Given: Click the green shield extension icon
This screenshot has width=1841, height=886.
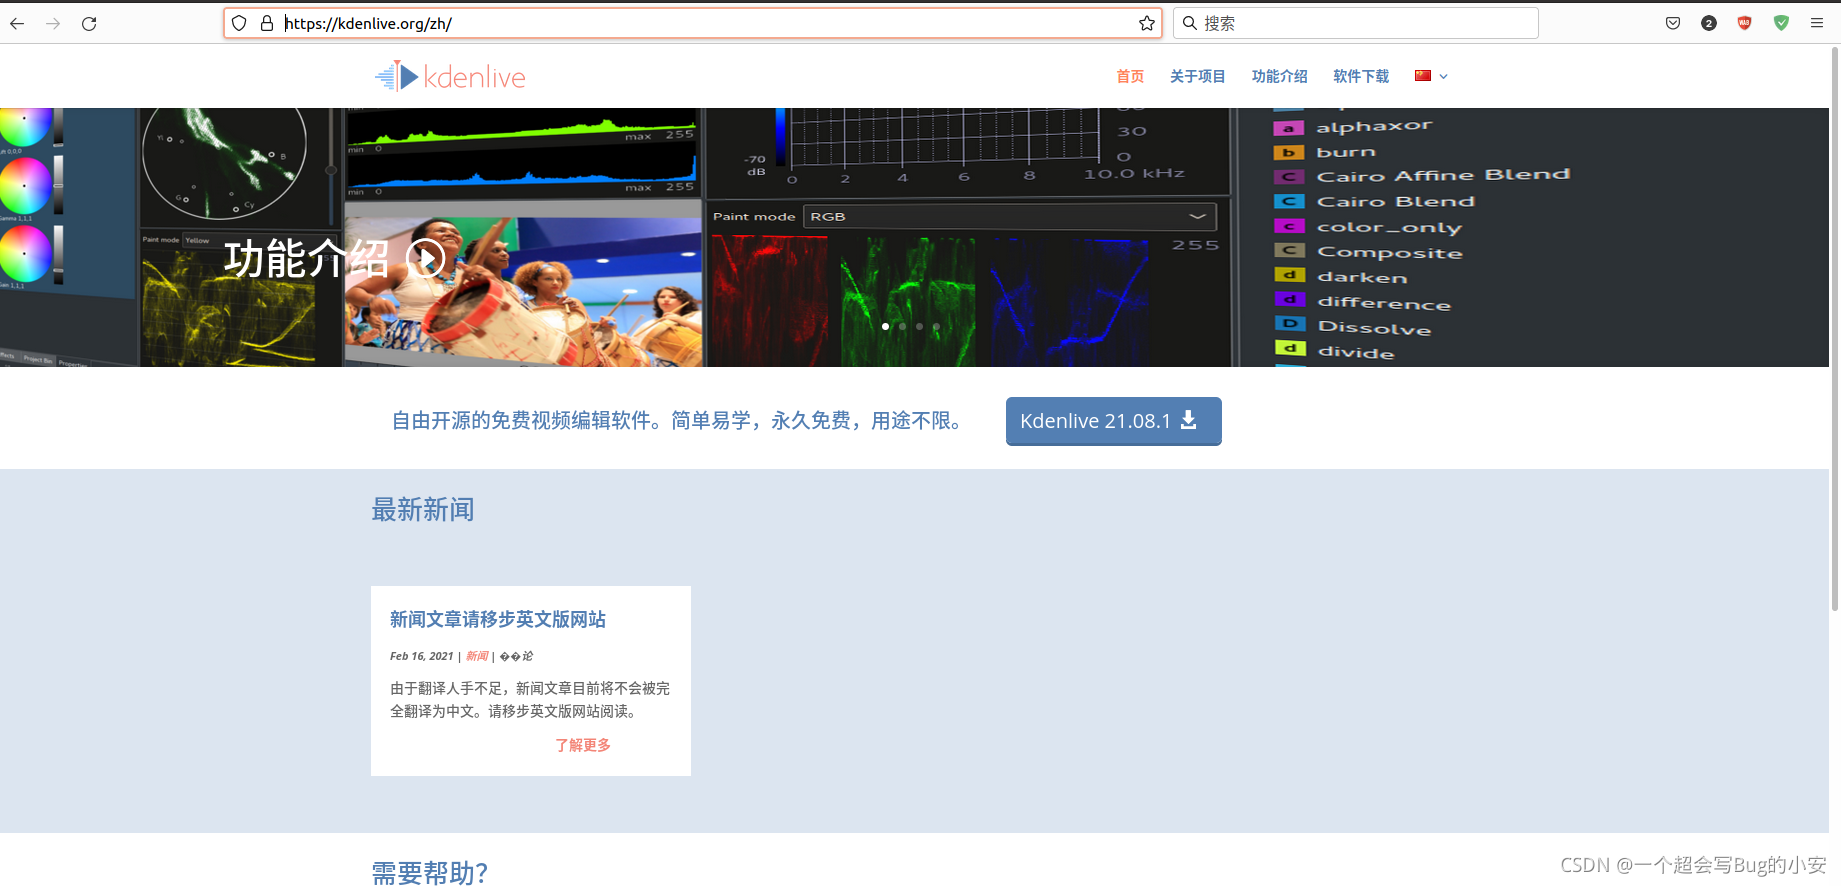Looking at the screenshot, I should [x=1781, y=23].
